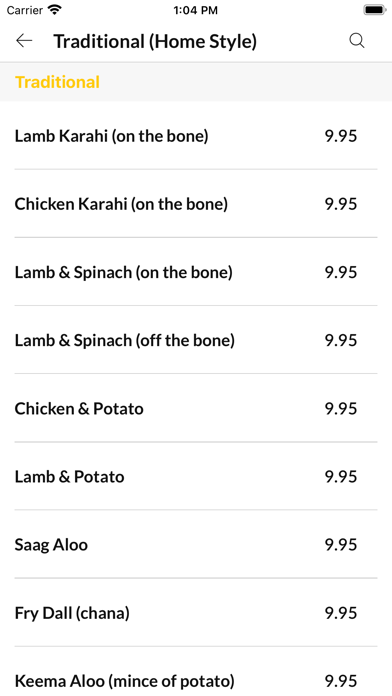Tap the 9.95 price for Lamb Karahi
The image size is (392, 696).
(x=341, y=135)
